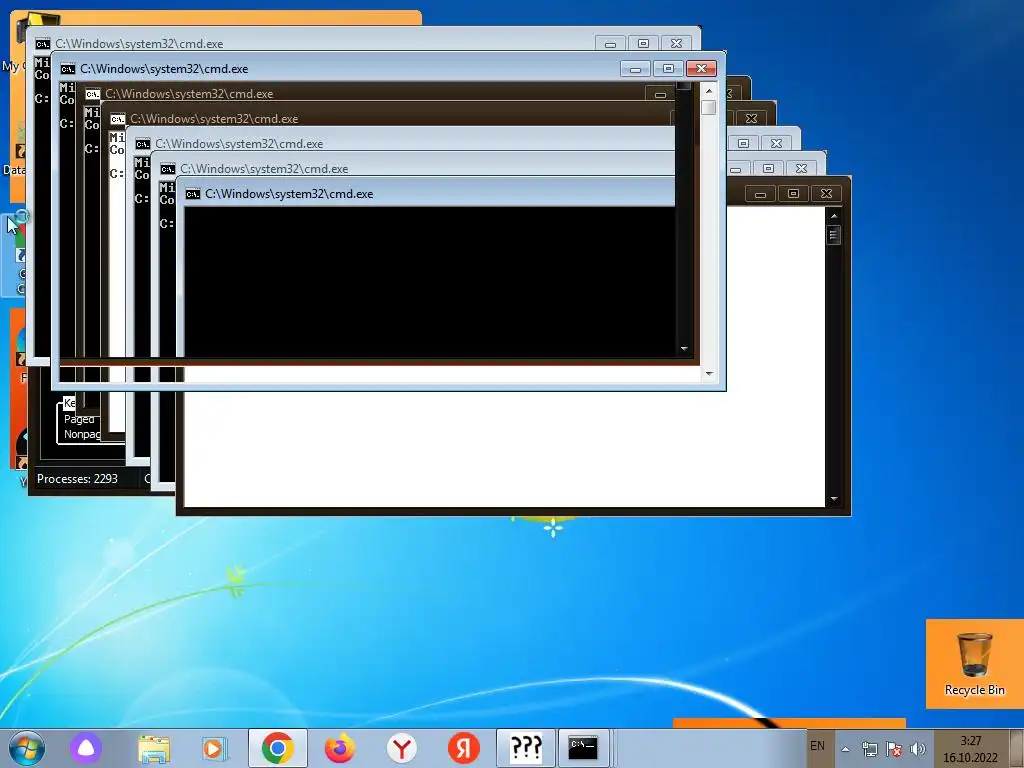Click scrollbar thumb in the active cmd window
The width and height of the screenshot is (1024, 768).
[x=709, y=108]
